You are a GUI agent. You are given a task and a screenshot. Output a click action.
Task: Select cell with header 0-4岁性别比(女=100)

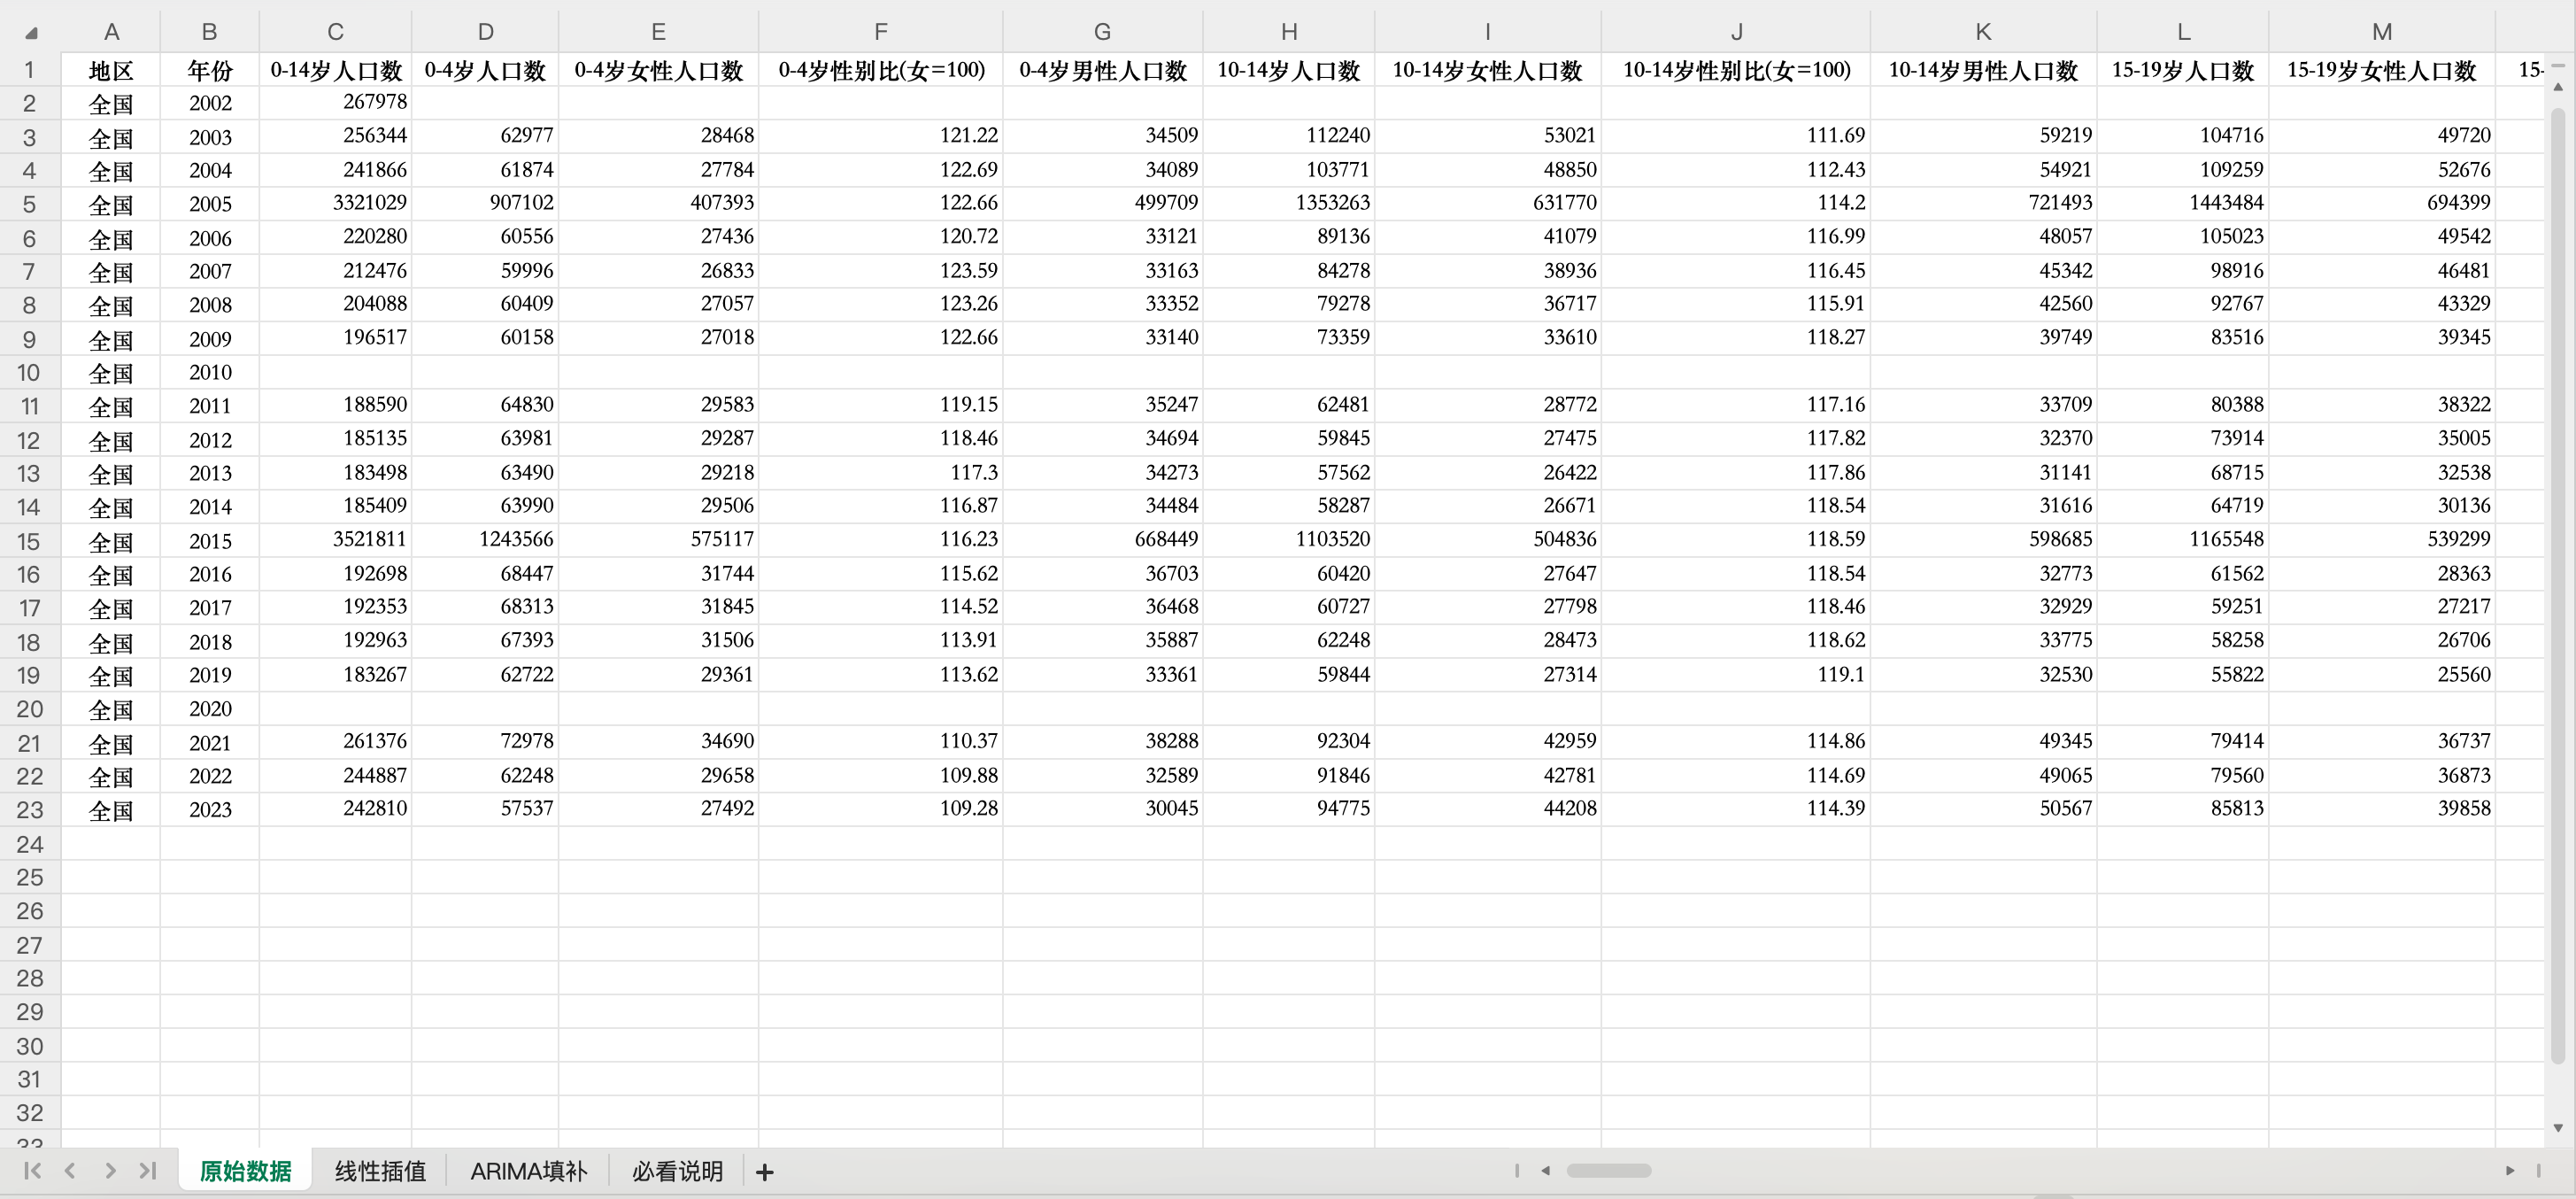point(880,70)
